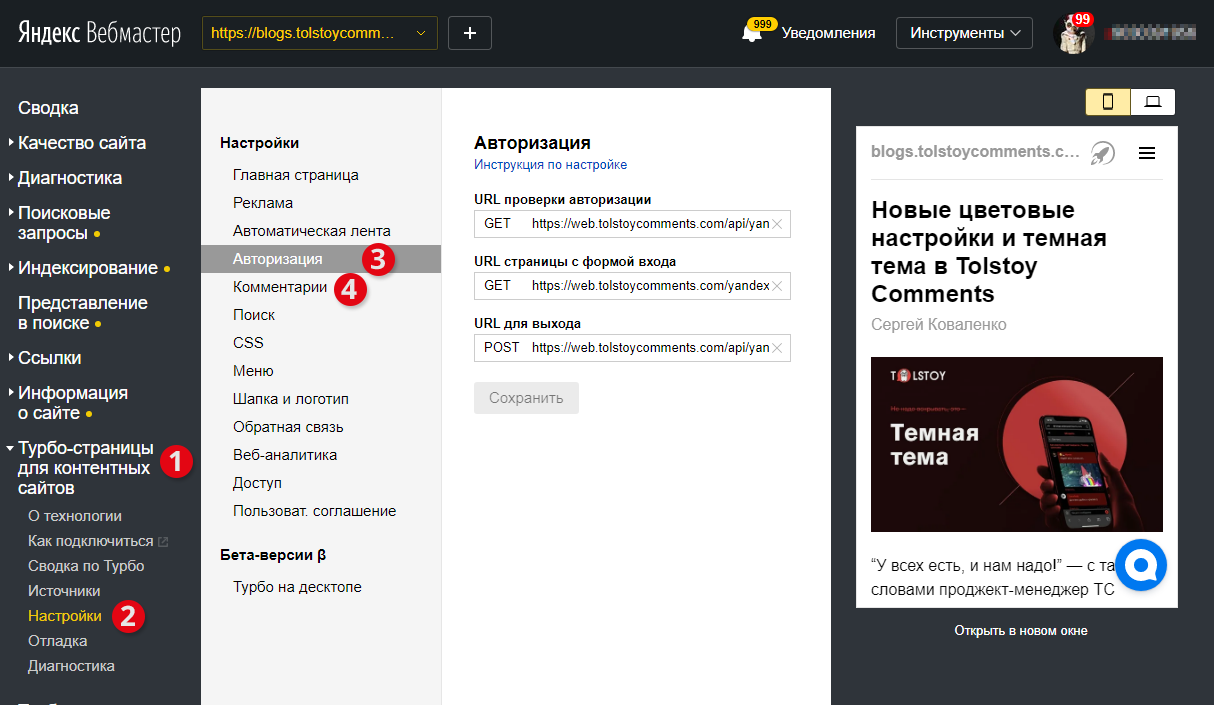Viewport: 1214px width, 705px height.
Task: Click the plus add site button
Action: point(470,33)
